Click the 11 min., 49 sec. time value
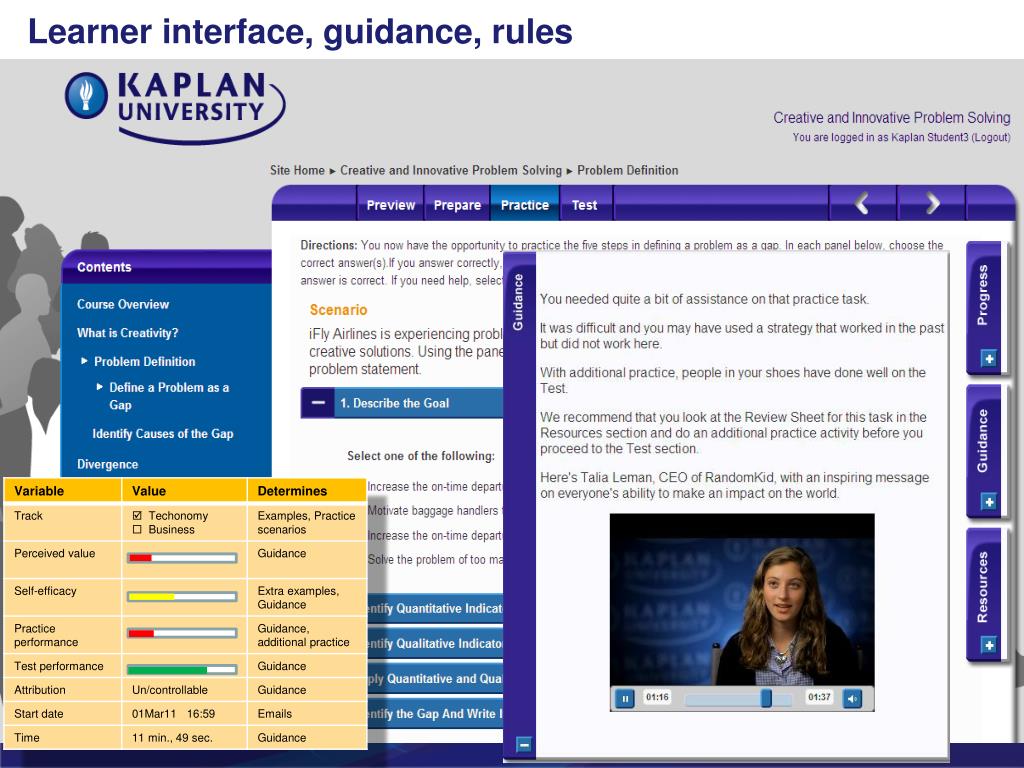 pos(172,738)
